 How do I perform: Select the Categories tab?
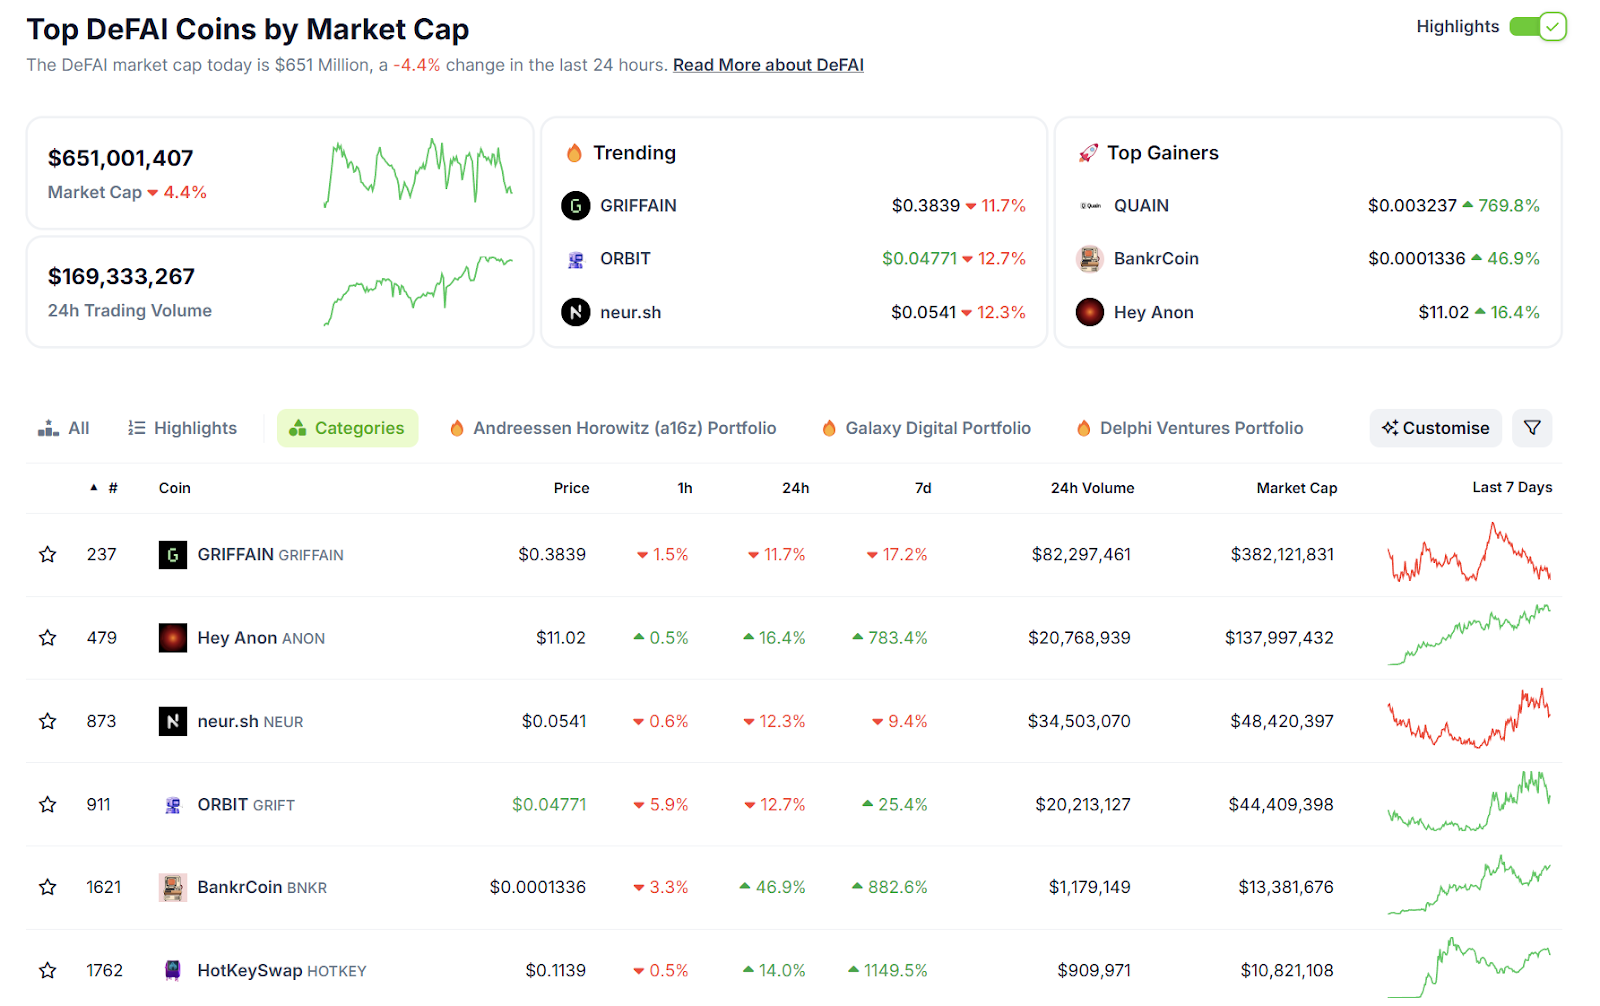(347, 428)
